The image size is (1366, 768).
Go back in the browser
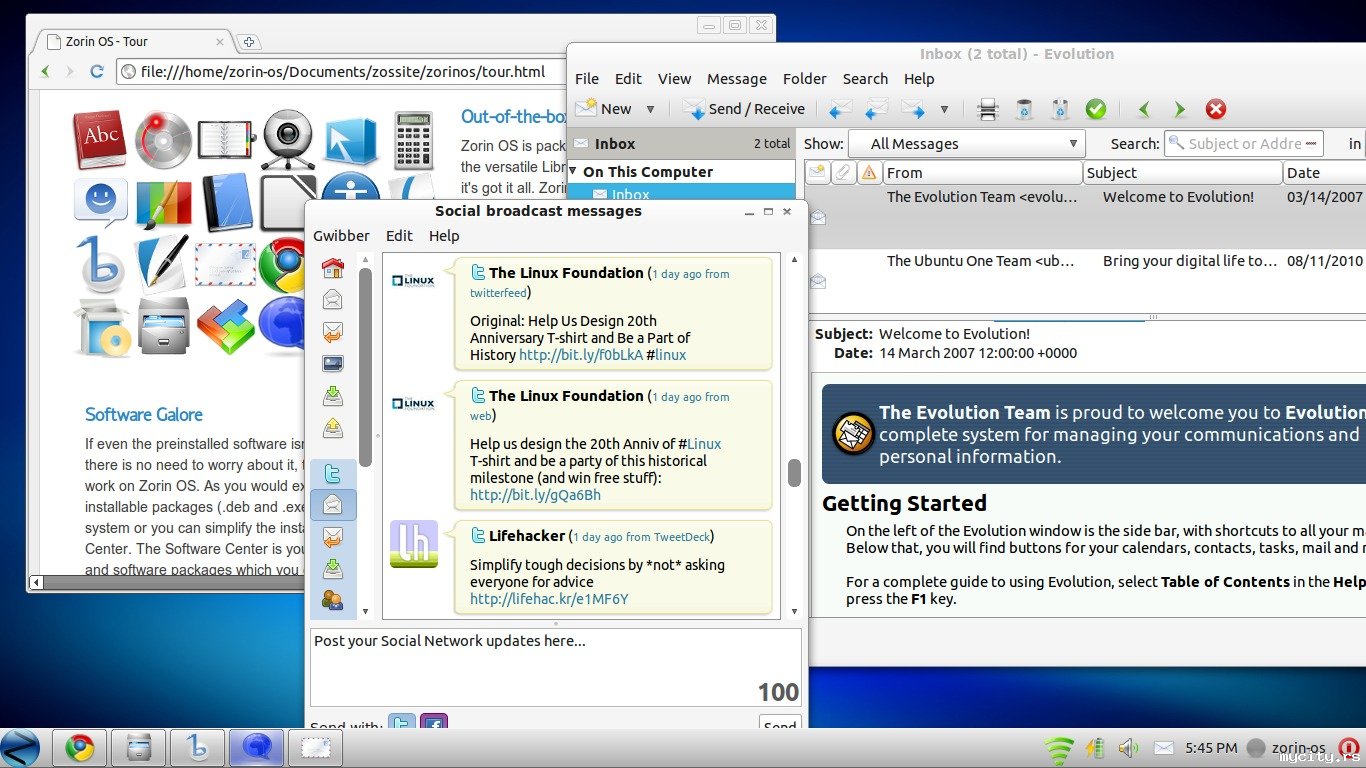pos(45,71)
